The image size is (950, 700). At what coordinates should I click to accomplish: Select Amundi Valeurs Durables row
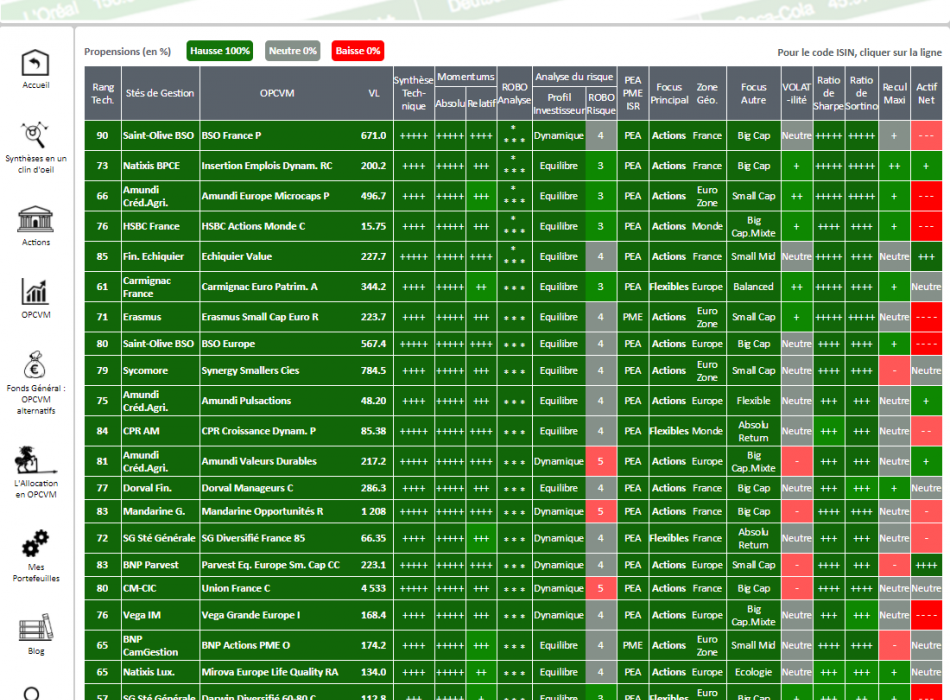(x=513, y=461)
